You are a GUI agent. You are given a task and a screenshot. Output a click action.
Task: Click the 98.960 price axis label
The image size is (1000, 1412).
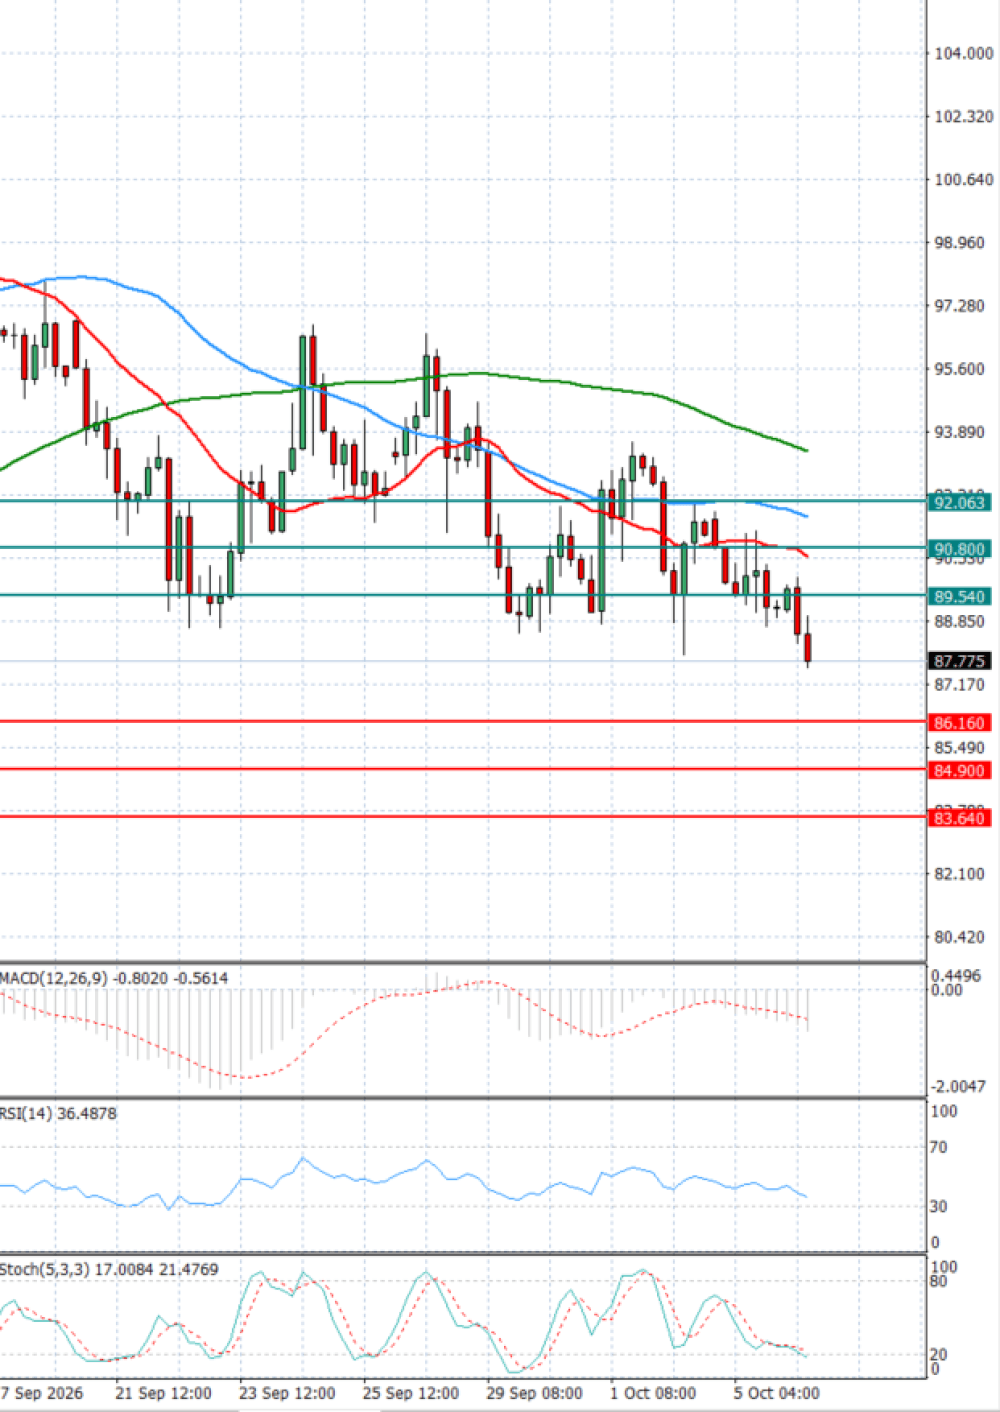[959, 243]
